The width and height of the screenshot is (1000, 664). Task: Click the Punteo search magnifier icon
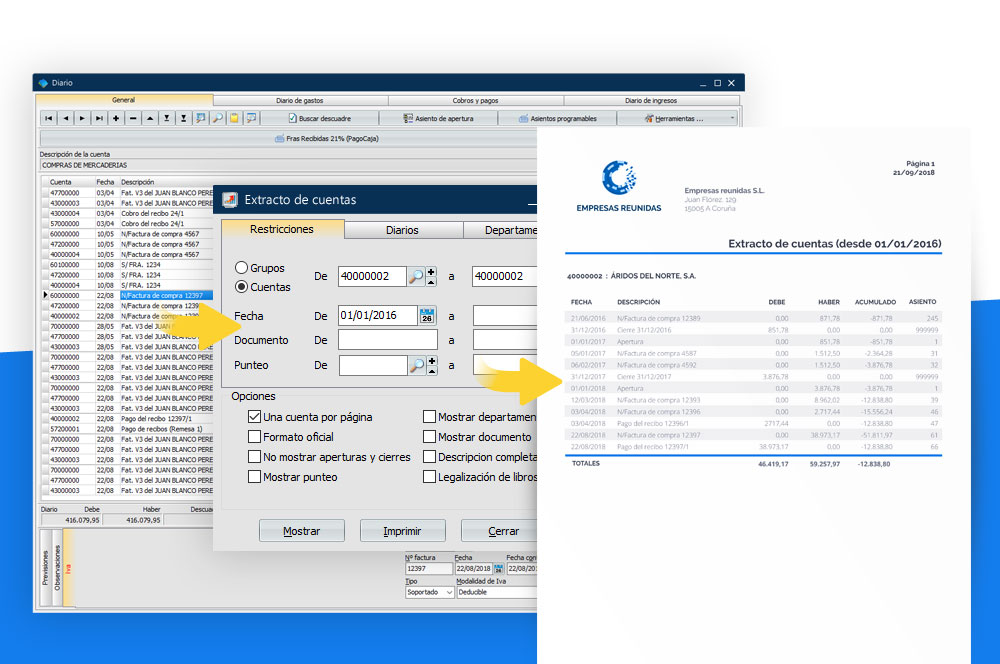coord(416,365)
